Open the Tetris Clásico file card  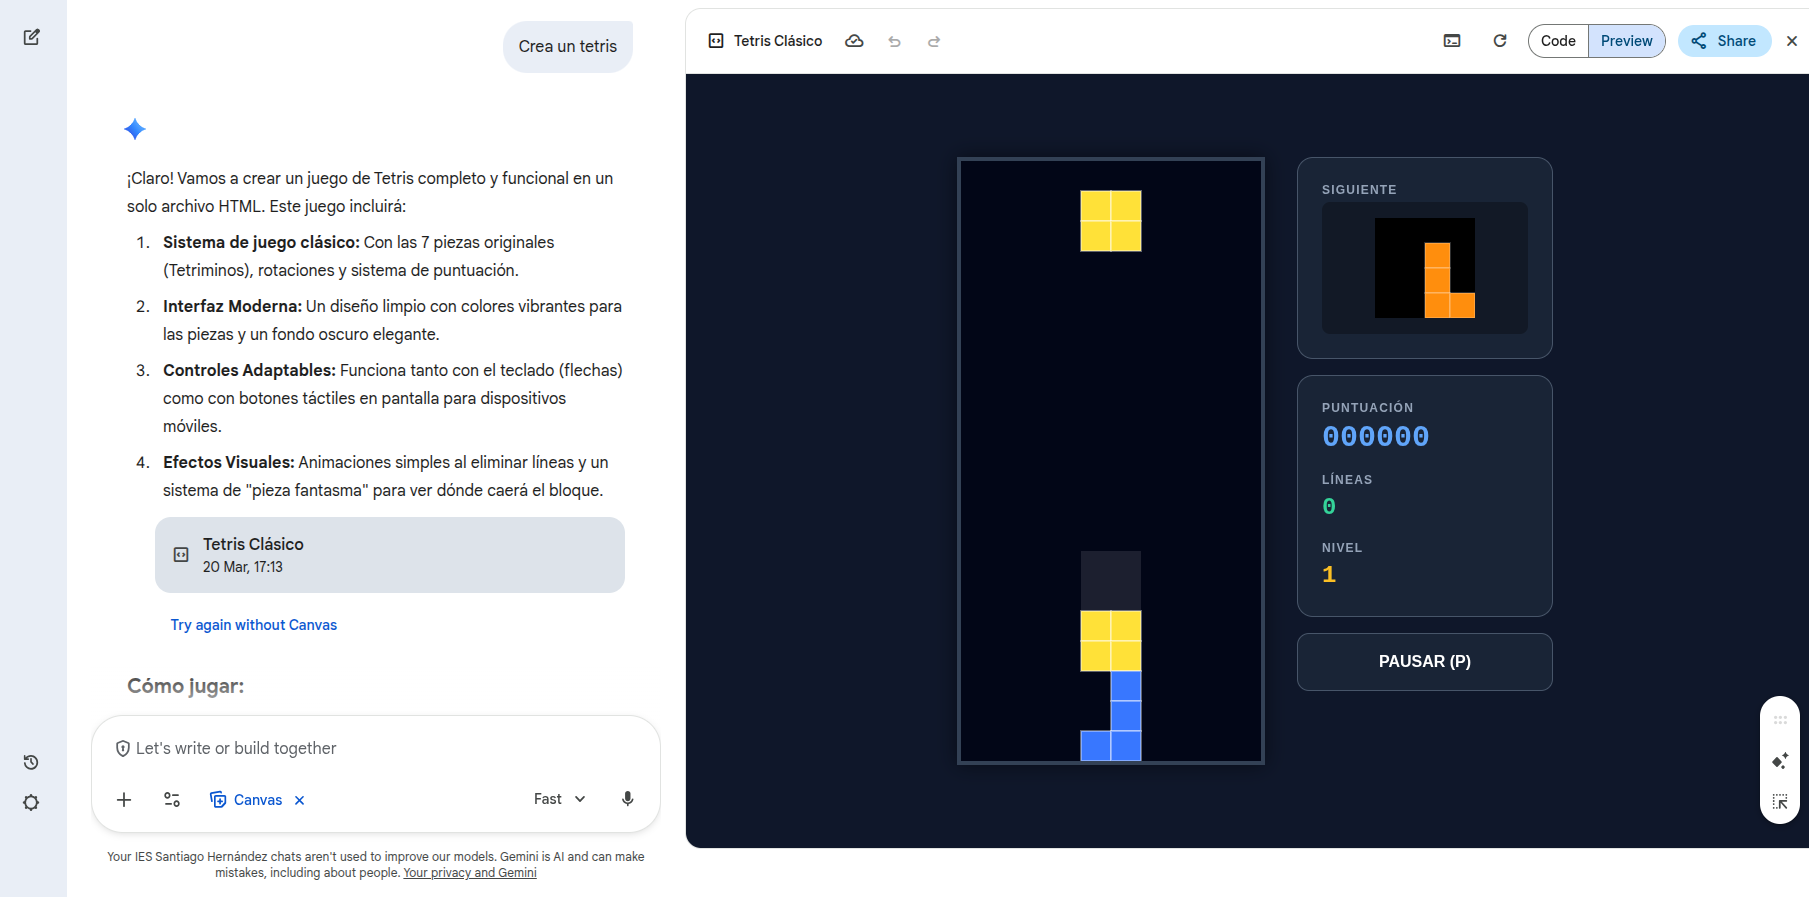(x=389, y=555)
